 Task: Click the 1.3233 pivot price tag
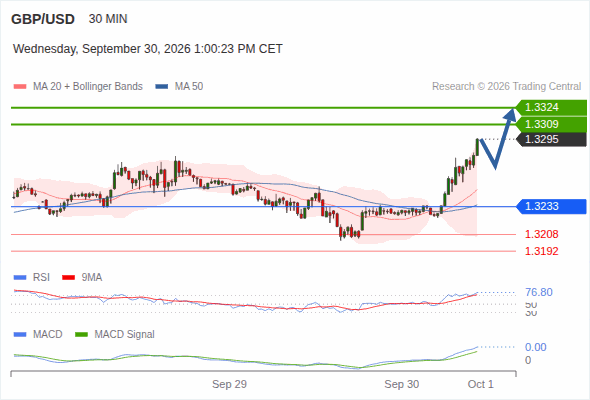coord(551,207)
